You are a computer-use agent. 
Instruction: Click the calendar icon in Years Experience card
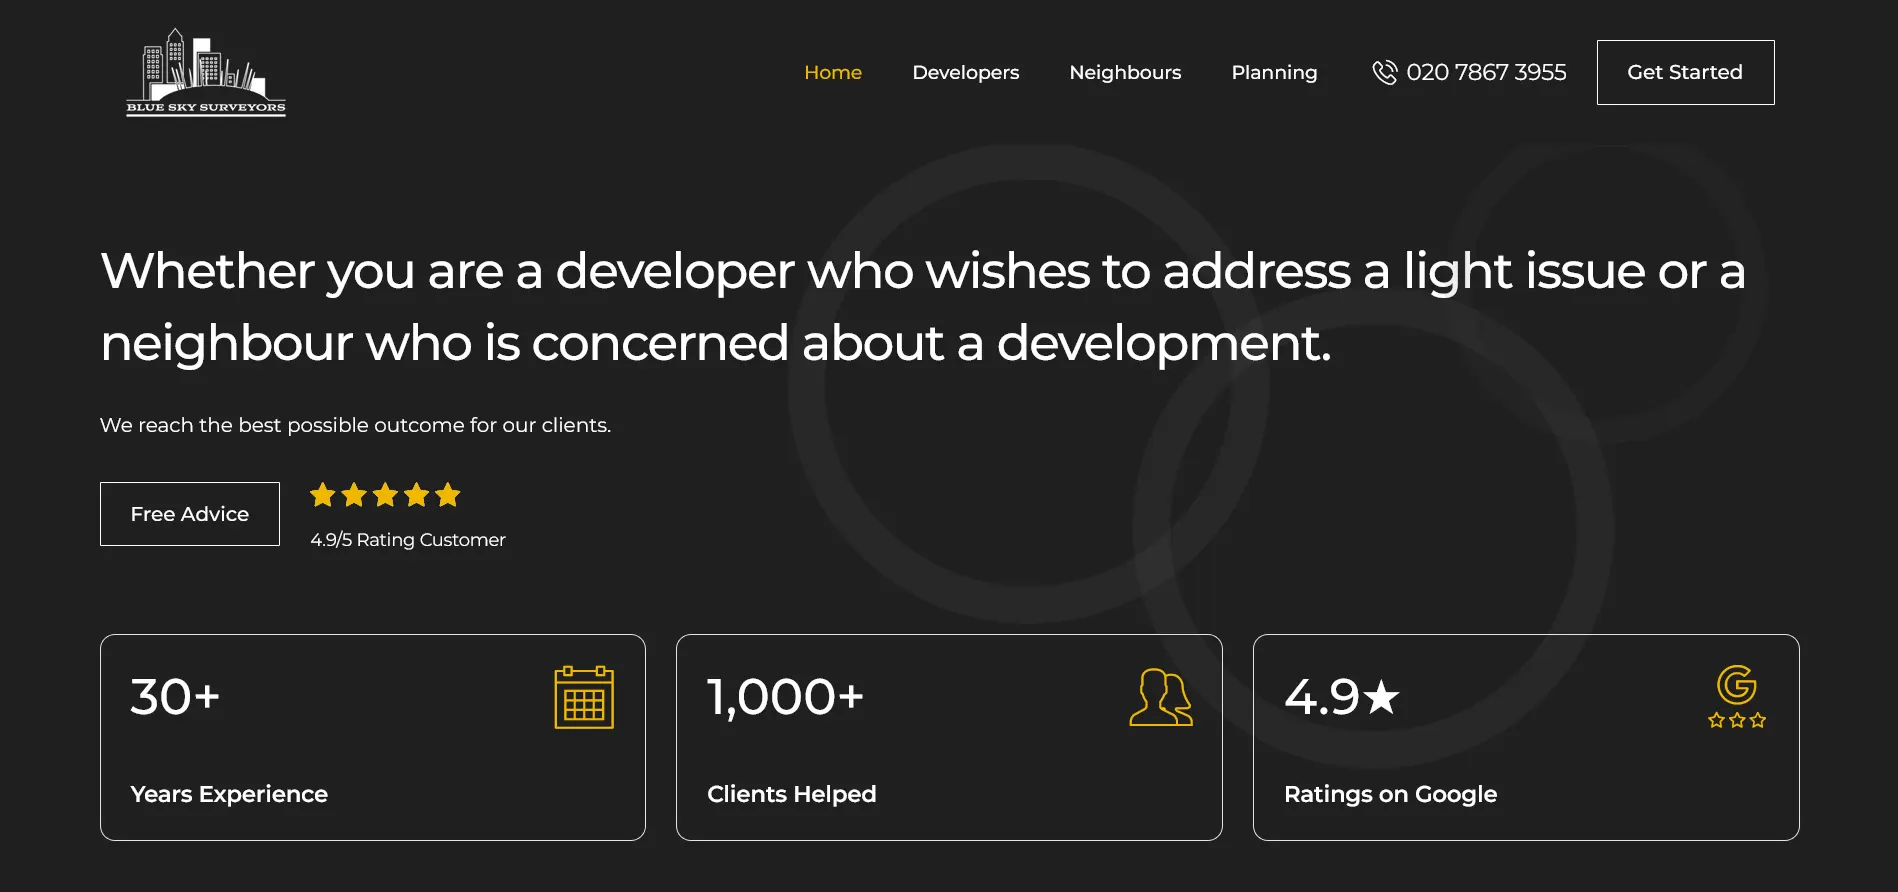point(584,697)
